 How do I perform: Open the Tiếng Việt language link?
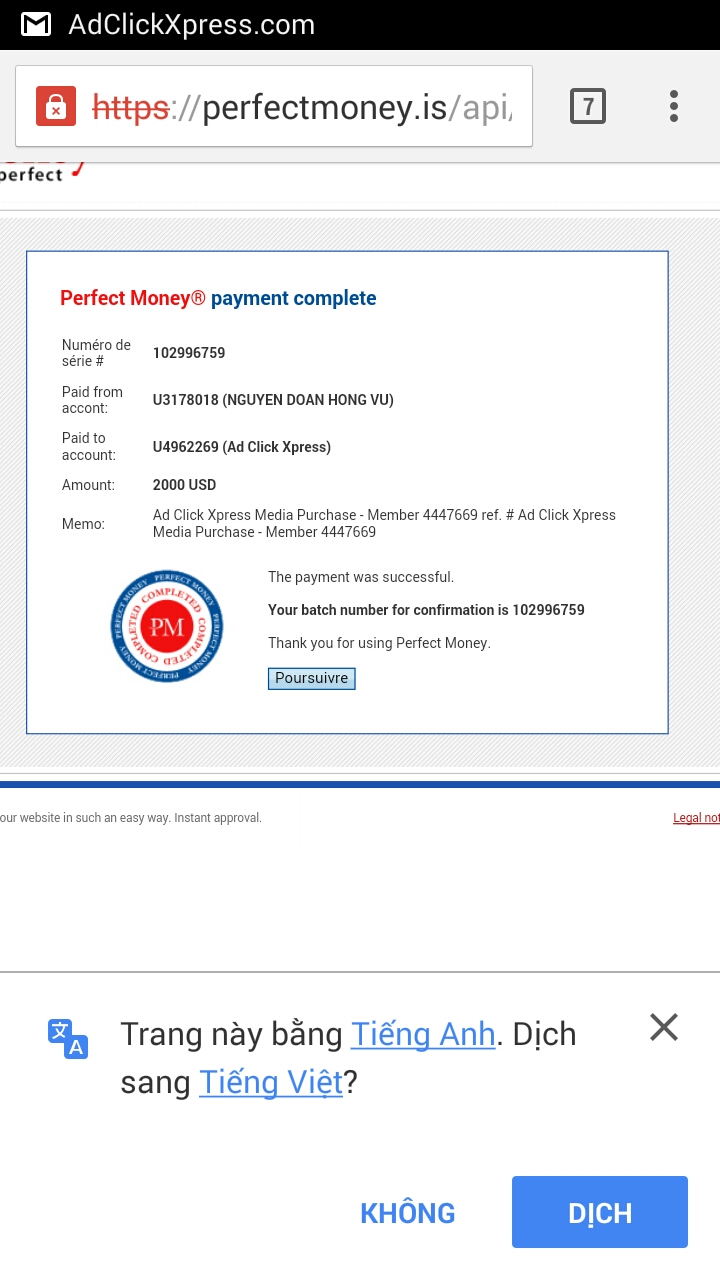[x=271, y=1082]
